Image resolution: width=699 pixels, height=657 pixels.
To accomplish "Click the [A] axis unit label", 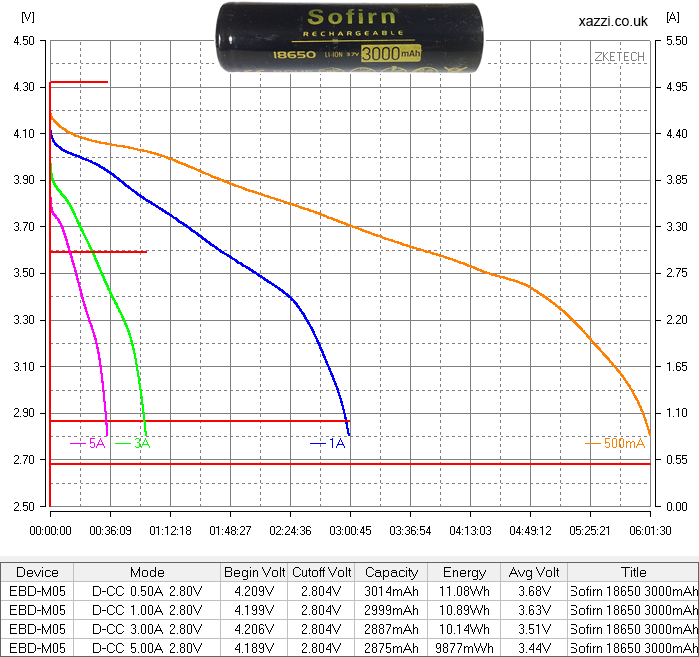I will pos(673,17).
